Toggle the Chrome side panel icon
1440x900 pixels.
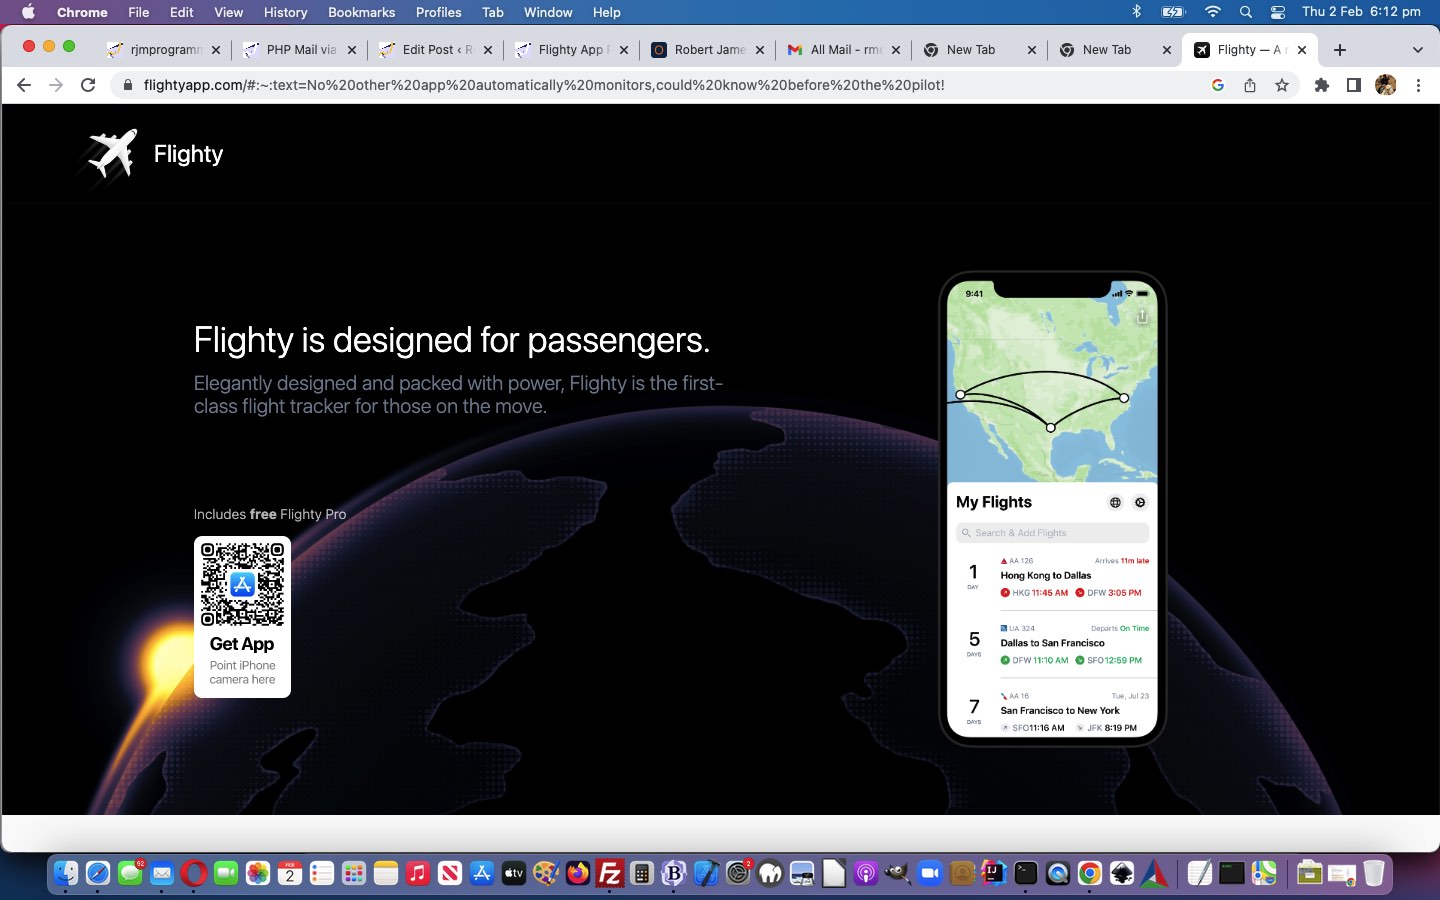coord(1354,85)
